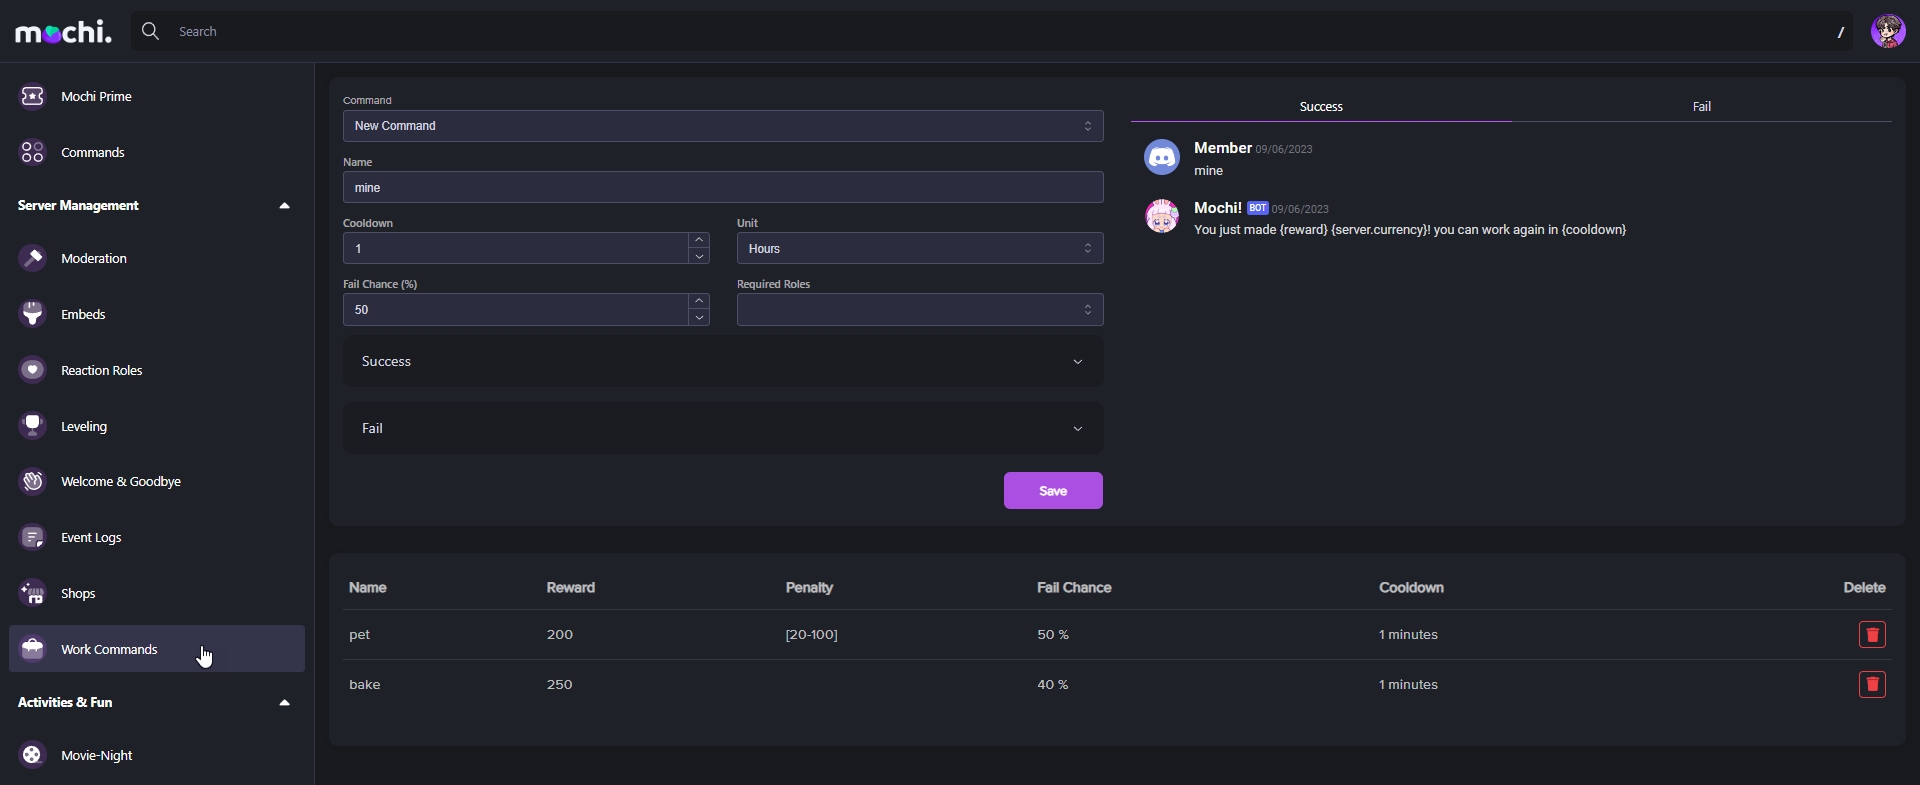Click the Reward value 250
This screenshot has height=785, width=1920.
(x=560, y=684)
